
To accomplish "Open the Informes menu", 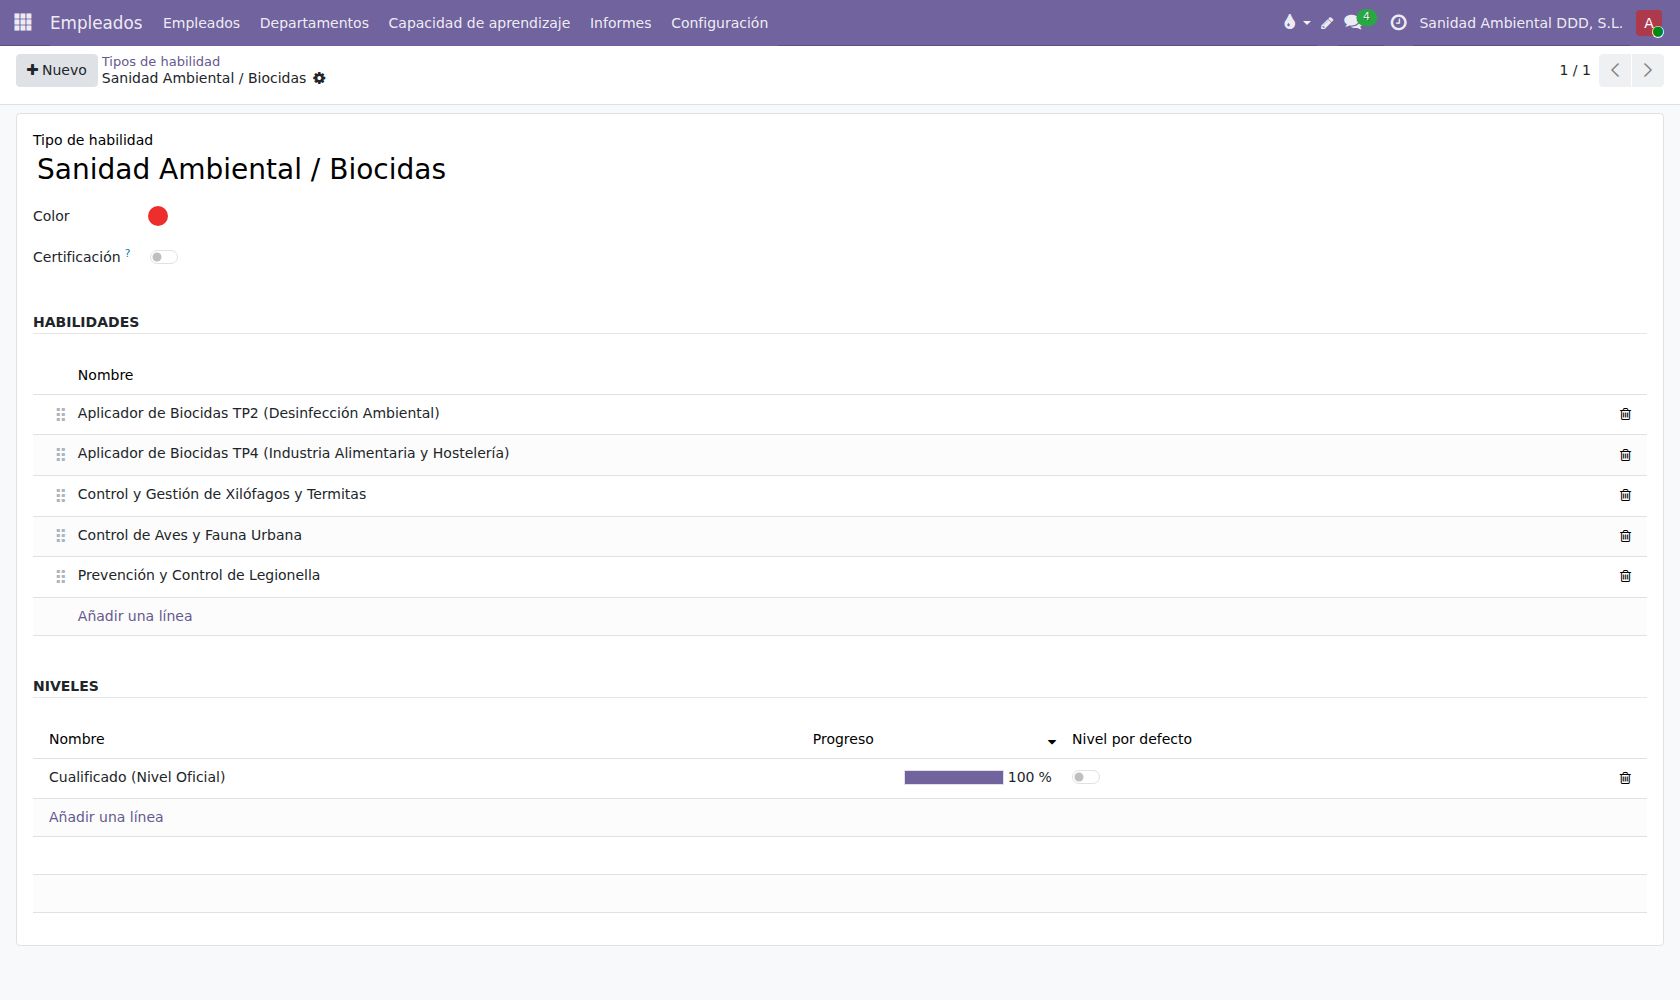I will [x=620, y=23].
